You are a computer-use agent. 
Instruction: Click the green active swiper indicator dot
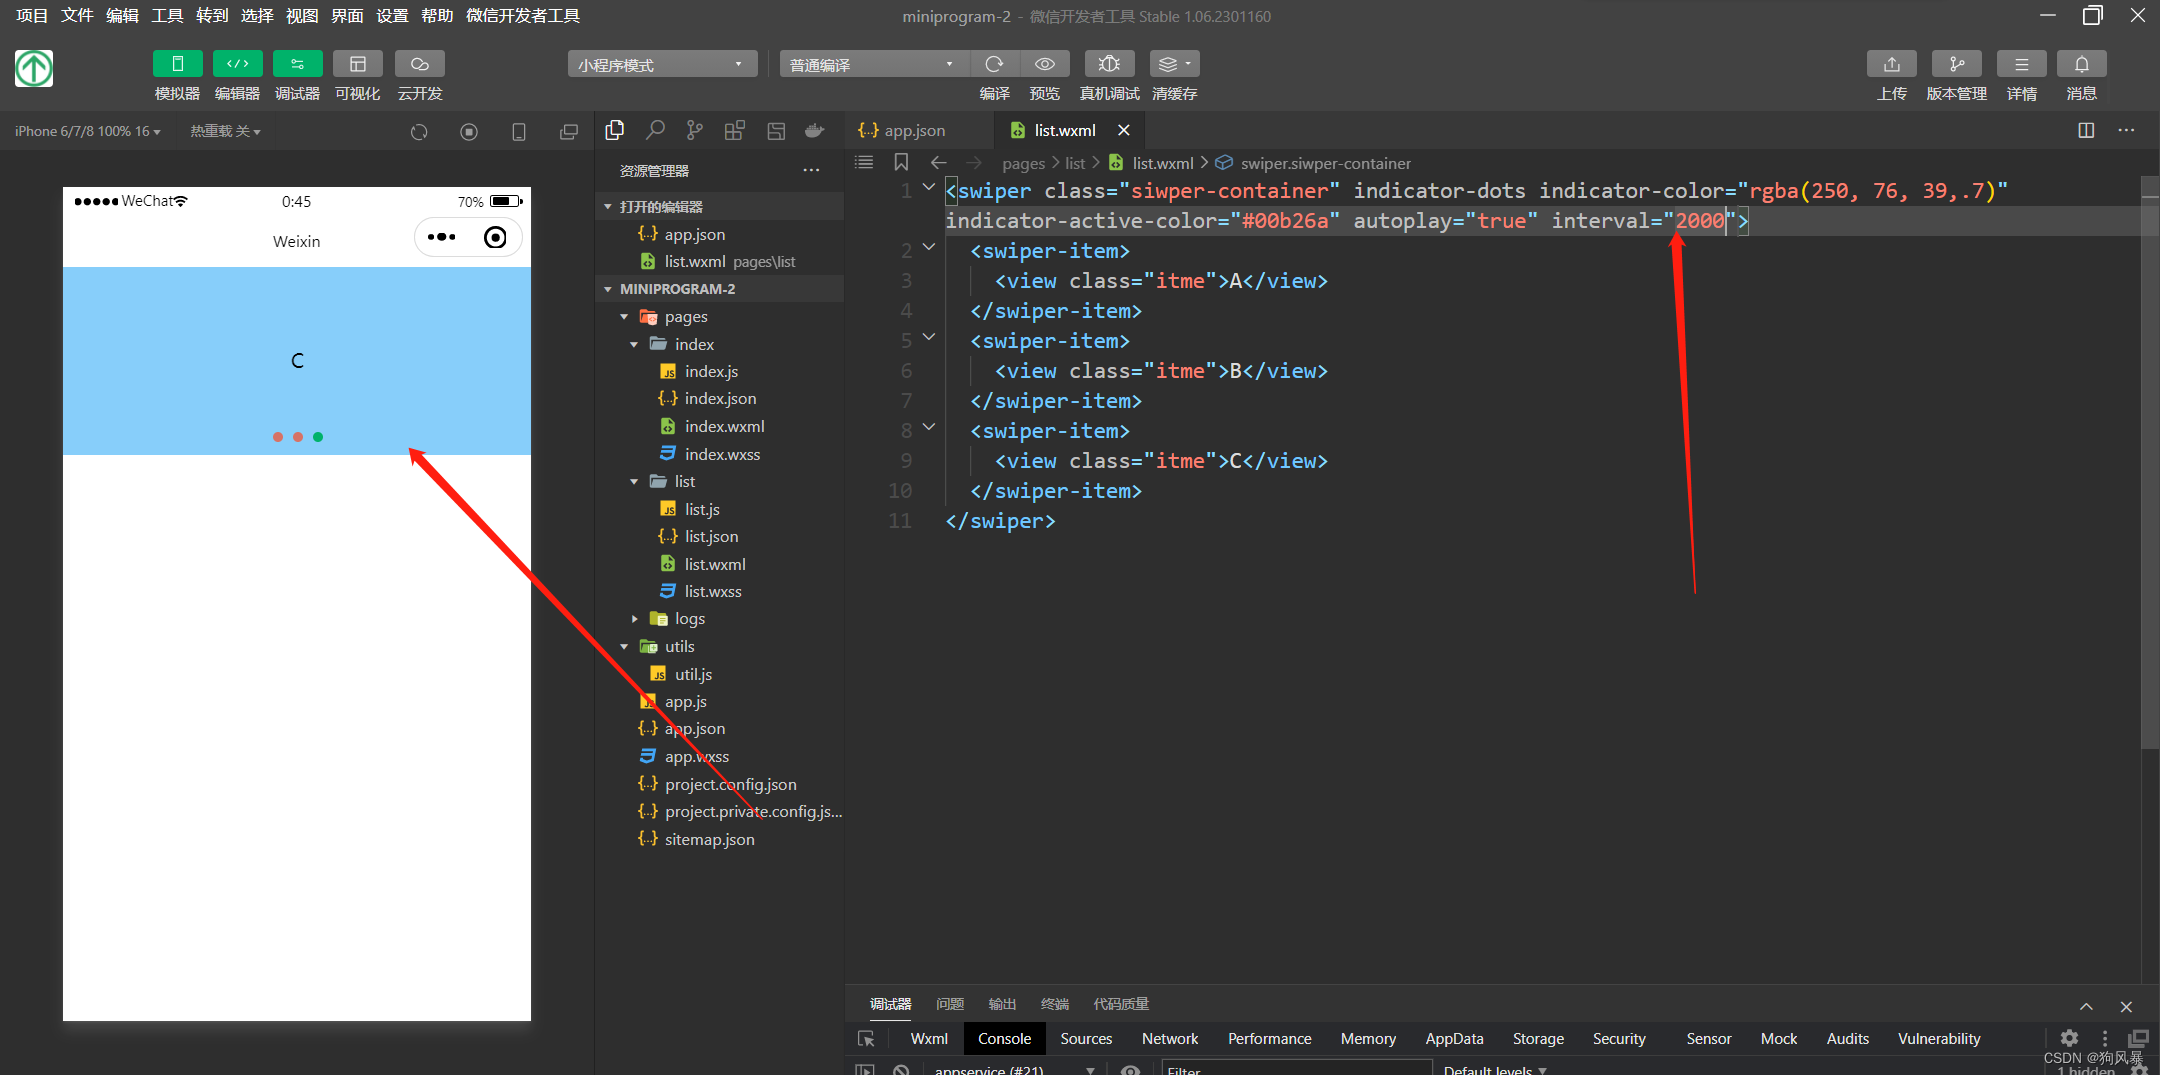[x=318, y=437]
